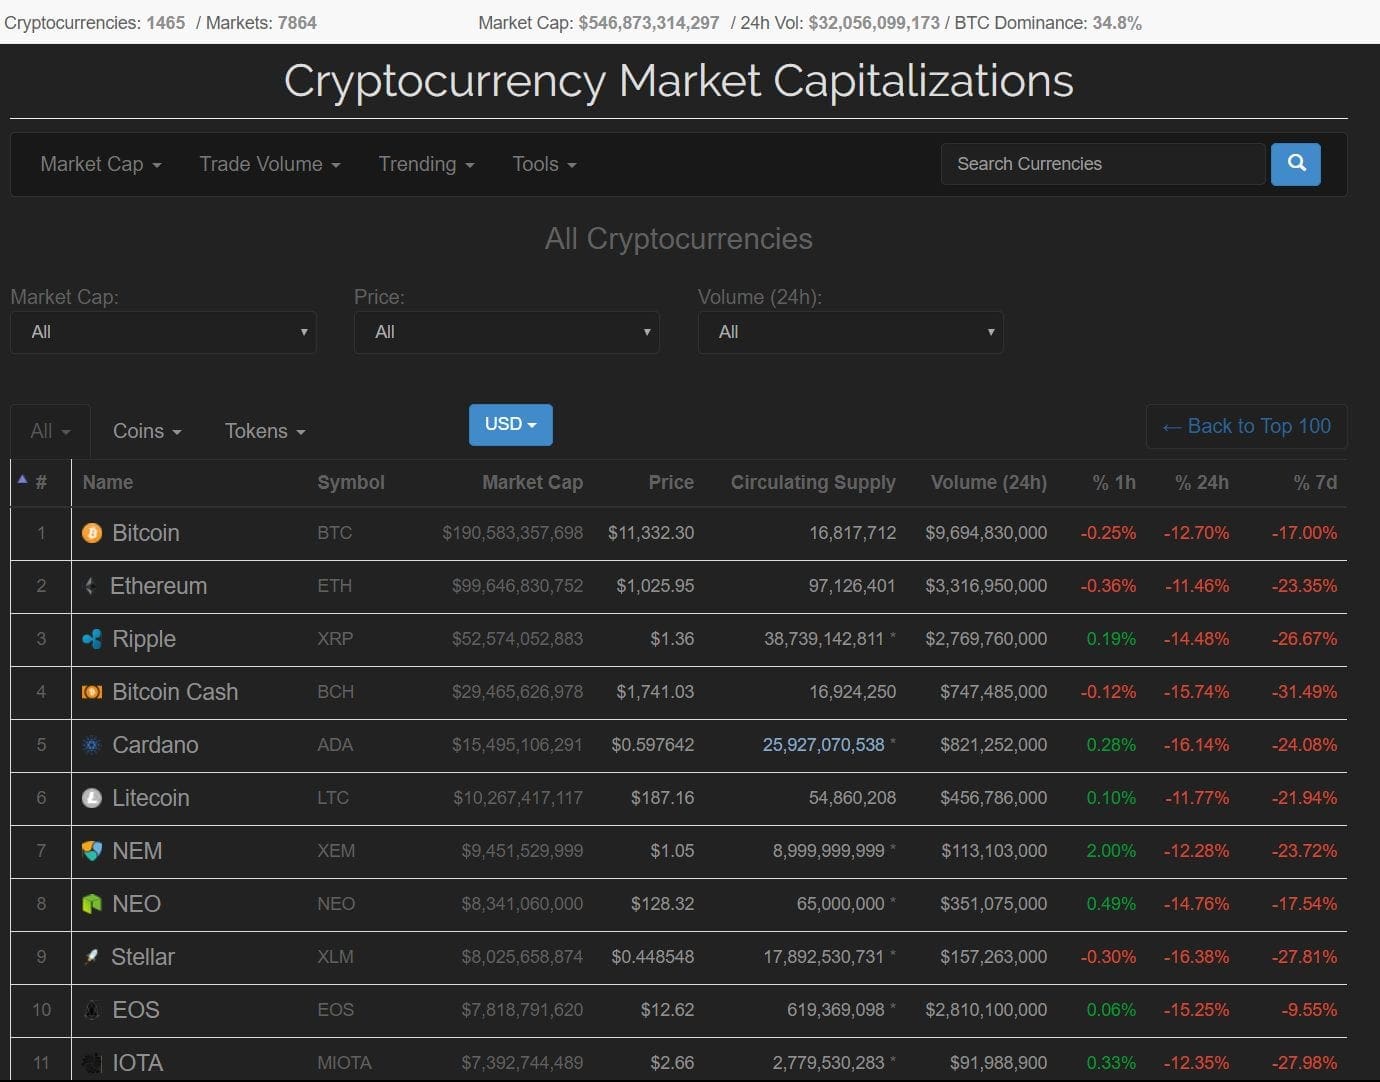This screenshot has width=1380, height=1082.
Task: Click the global Market Cap value $546,873,314,297
Action: tap(649, 22)
